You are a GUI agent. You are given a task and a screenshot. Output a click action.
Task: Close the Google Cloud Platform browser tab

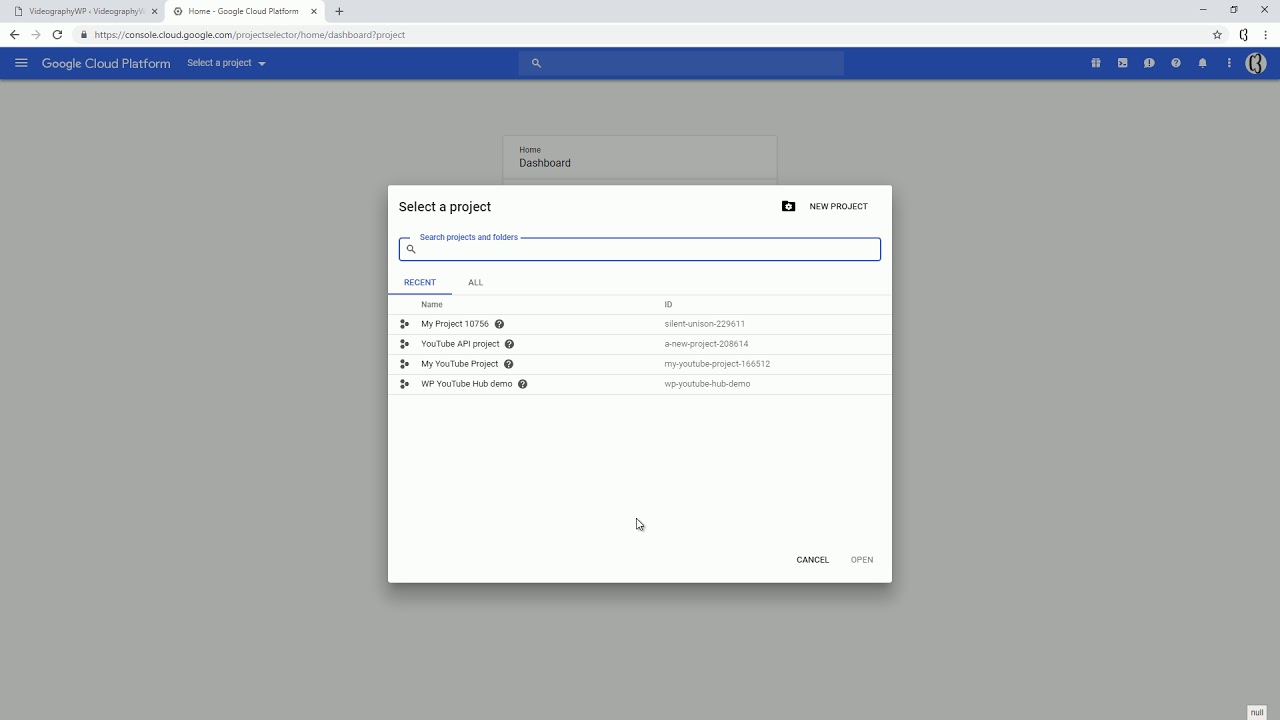(x=314, y=11)
